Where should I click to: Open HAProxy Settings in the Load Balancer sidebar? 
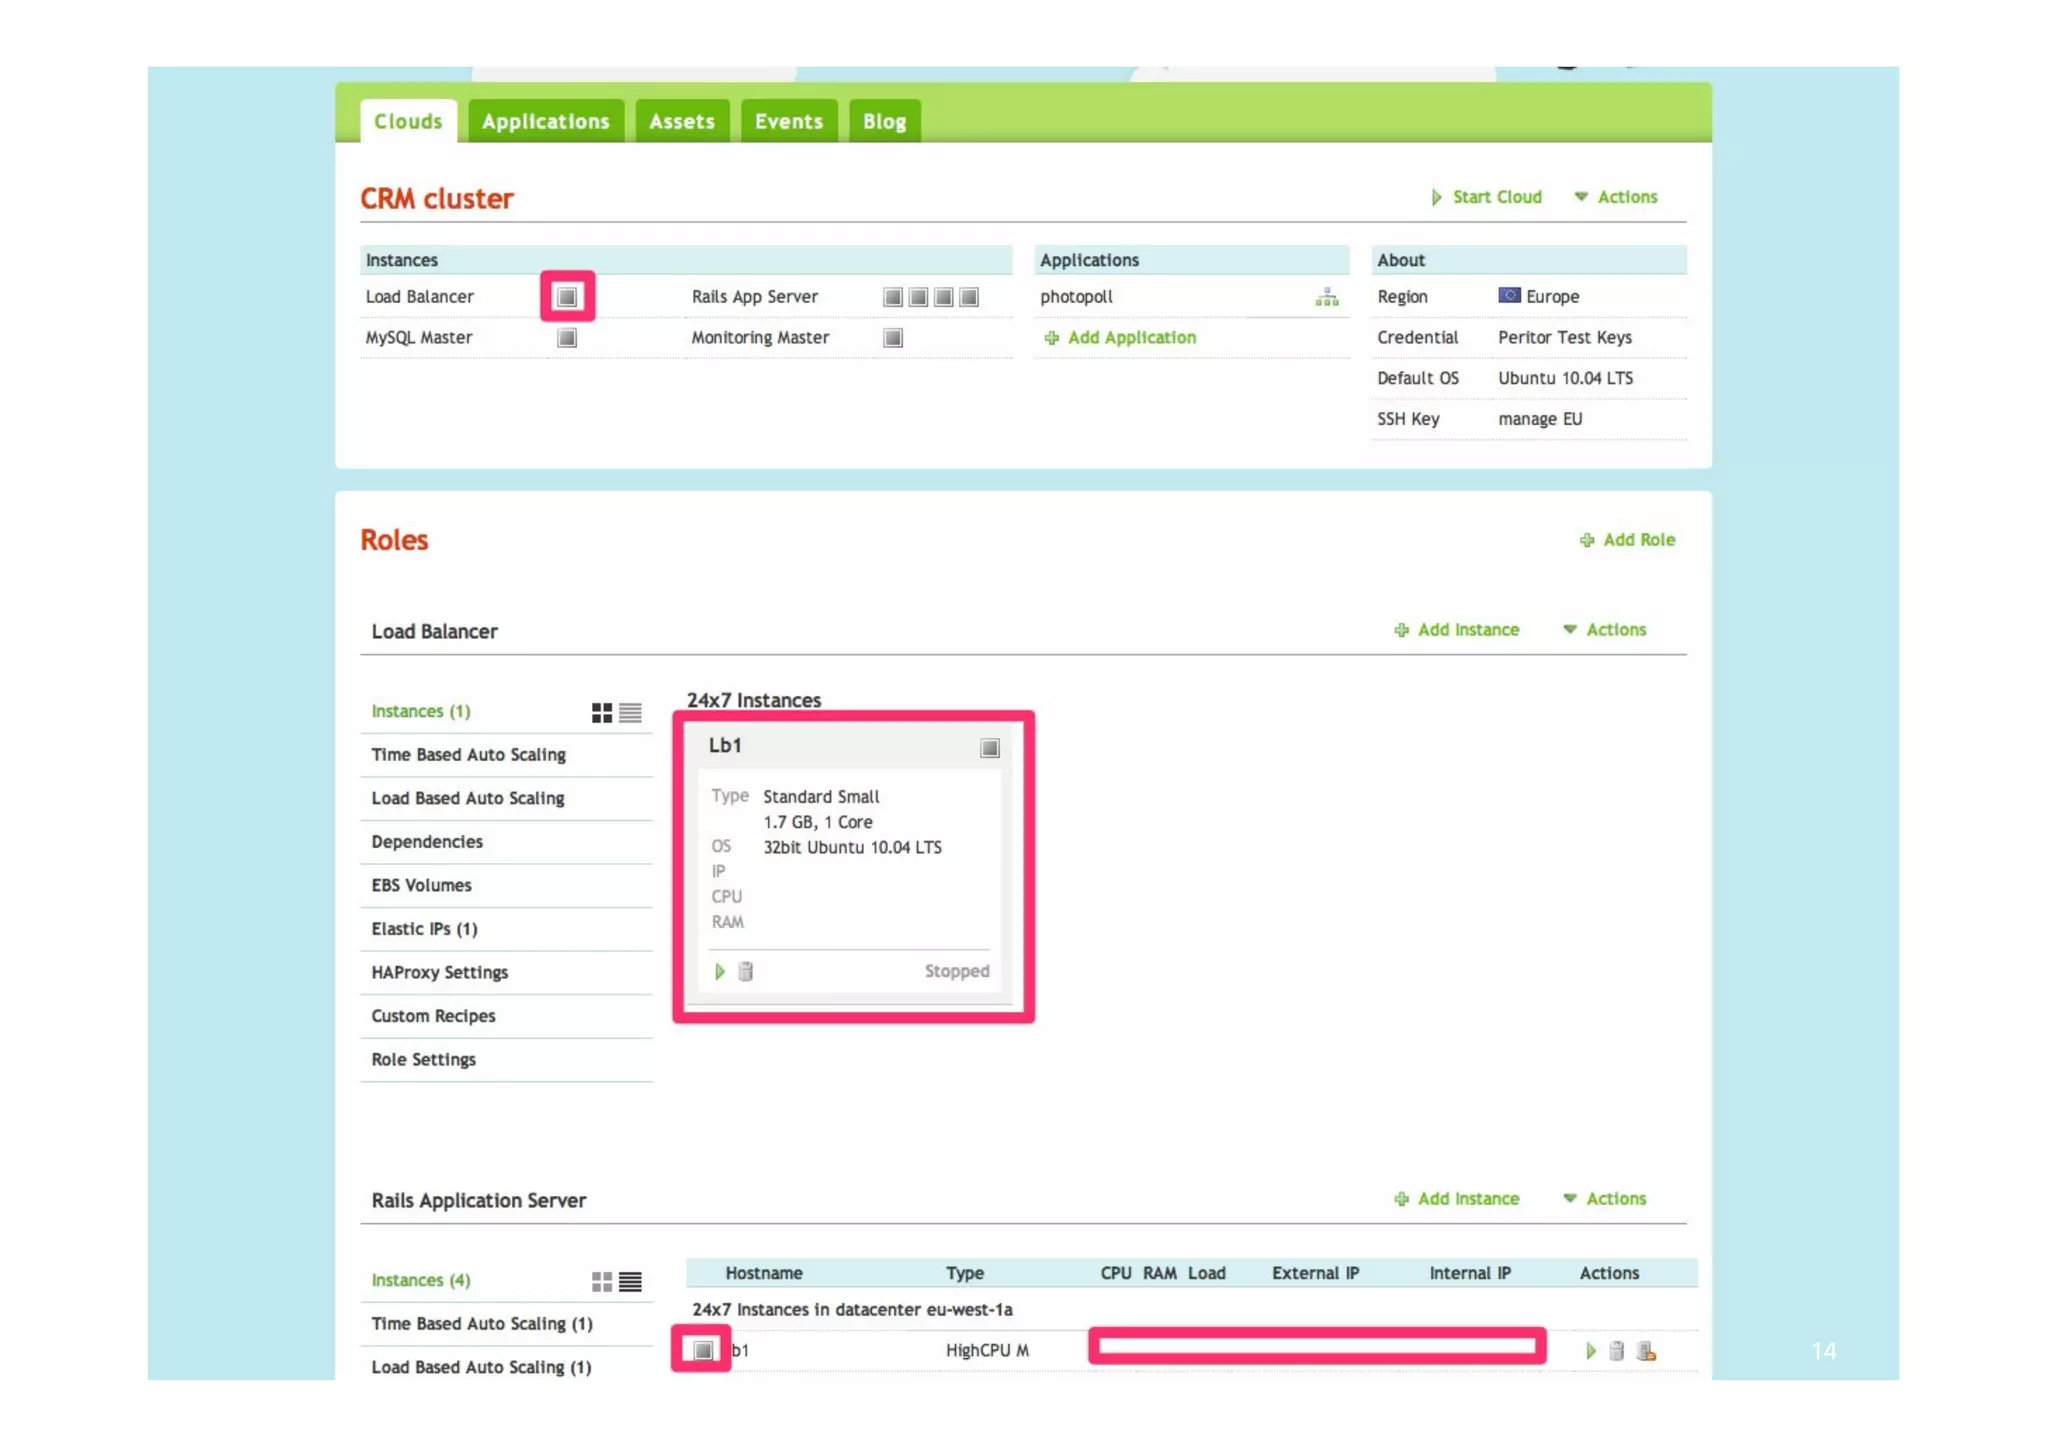click(440, 972)
